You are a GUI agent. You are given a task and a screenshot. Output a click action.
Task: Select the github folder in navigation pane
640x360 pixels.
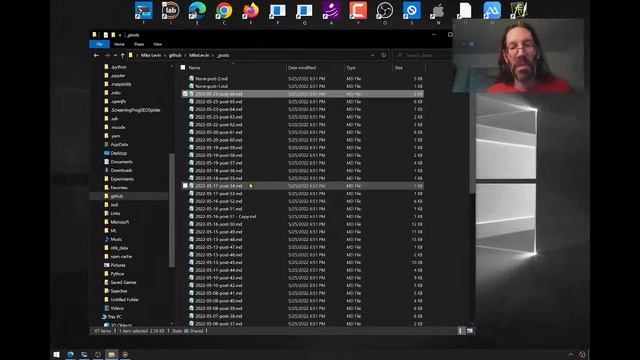click(117, 196)
